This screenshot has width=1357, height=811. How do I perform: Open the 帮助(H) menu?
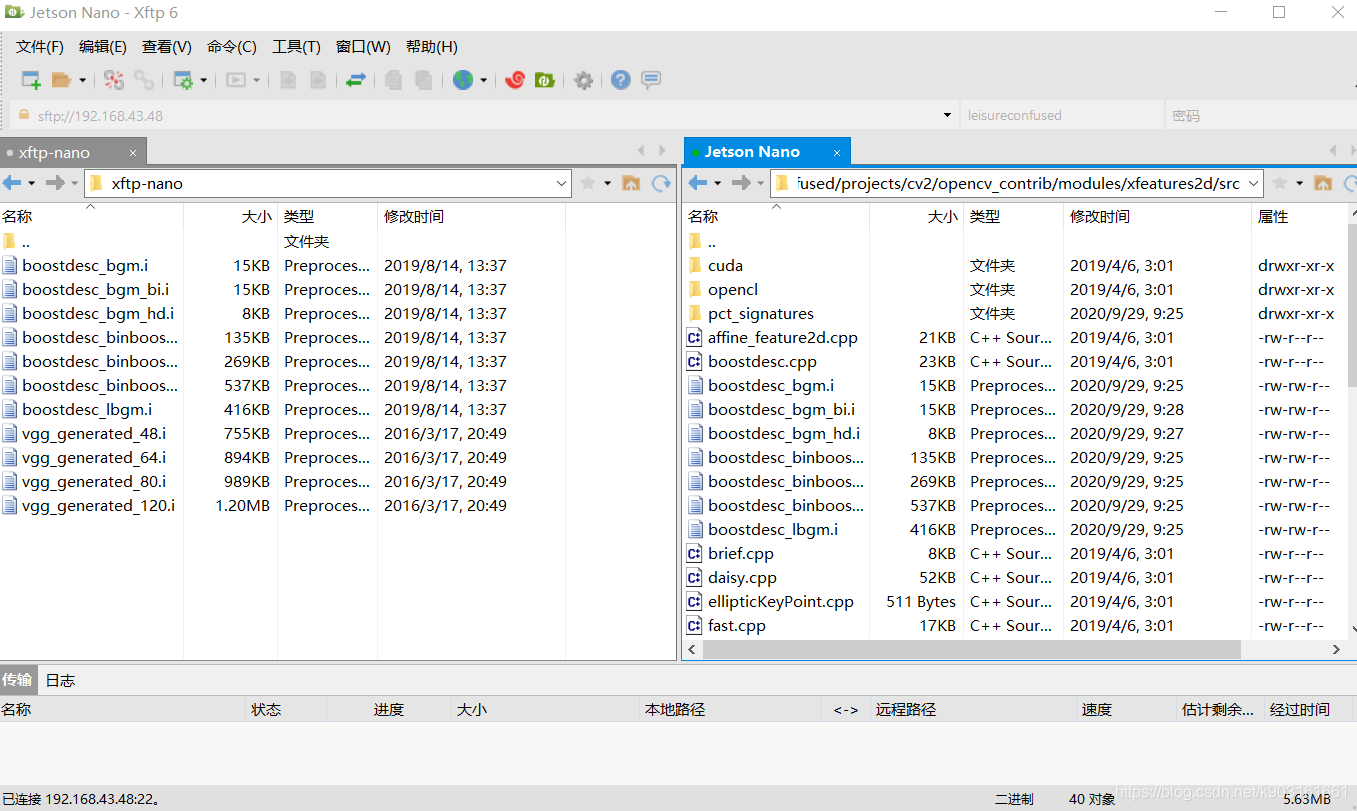pos(432,47)
